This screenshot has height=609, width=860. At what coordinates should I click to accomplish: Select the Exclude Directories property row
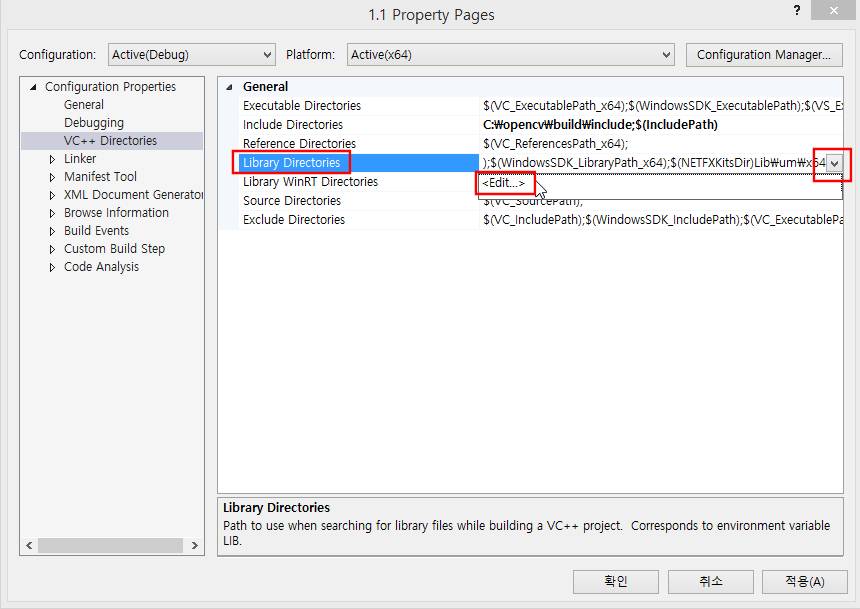293,220
